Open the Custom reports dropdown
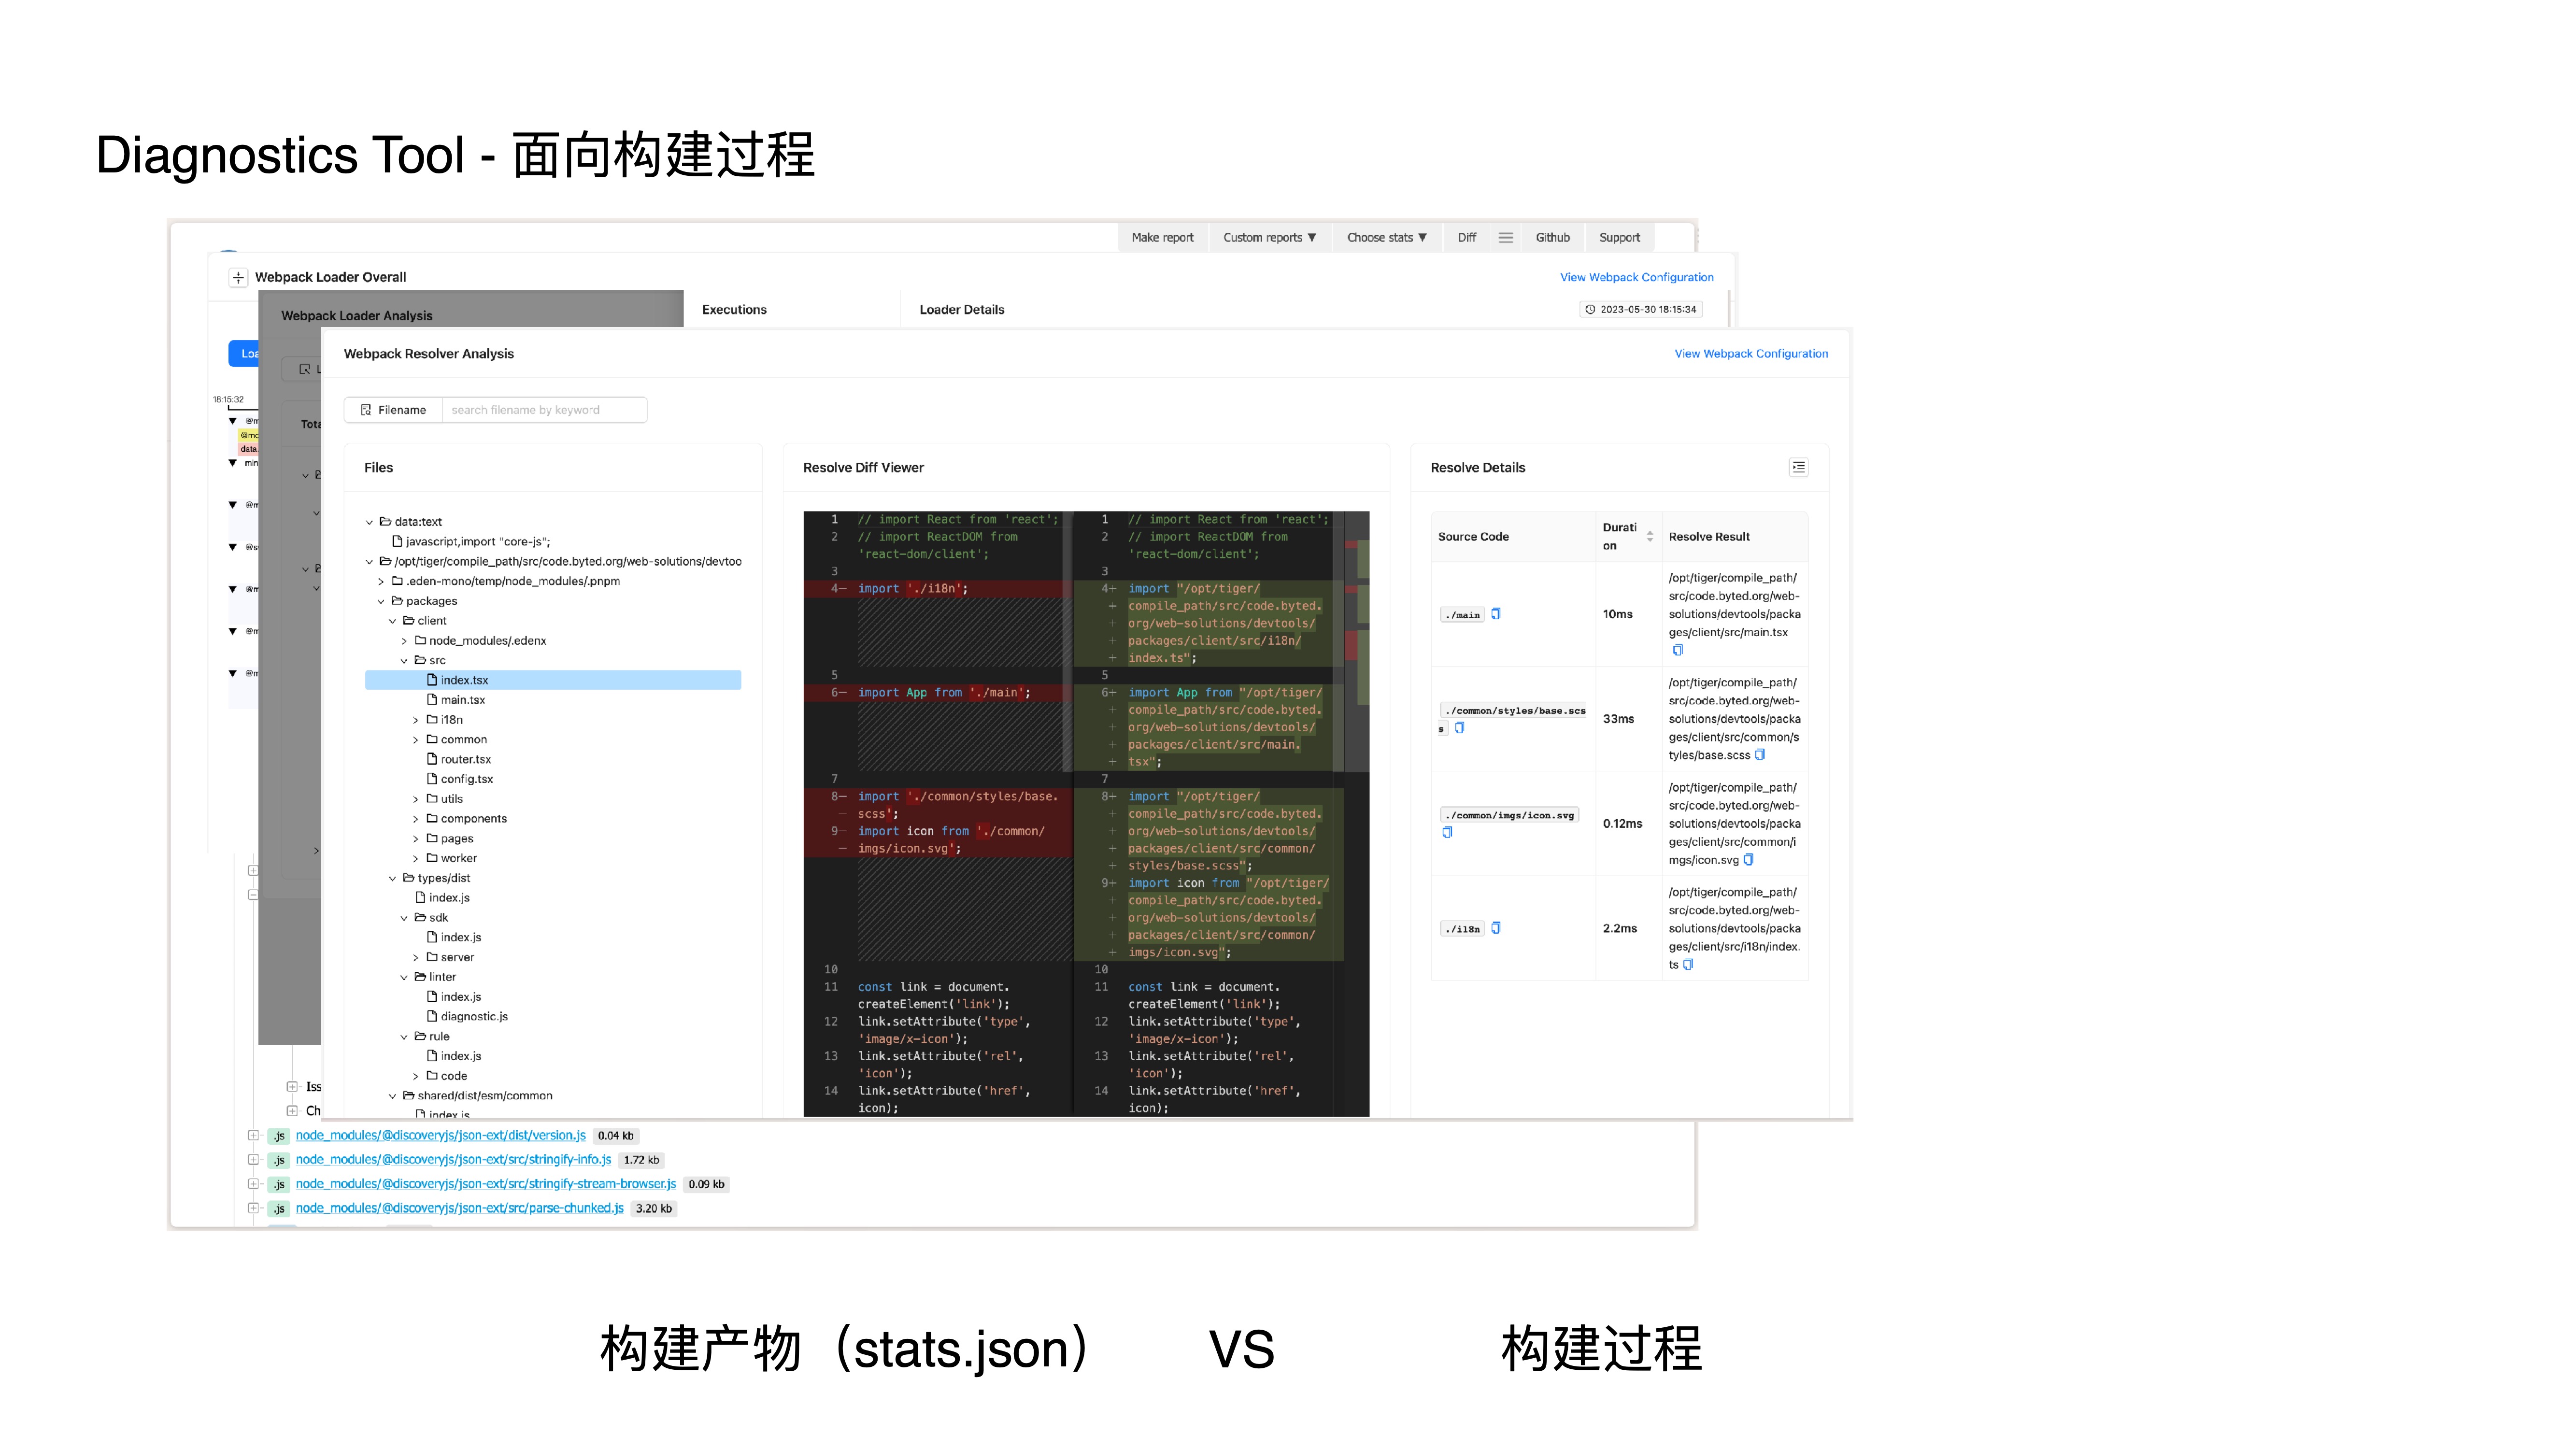 click(1269, 238)
